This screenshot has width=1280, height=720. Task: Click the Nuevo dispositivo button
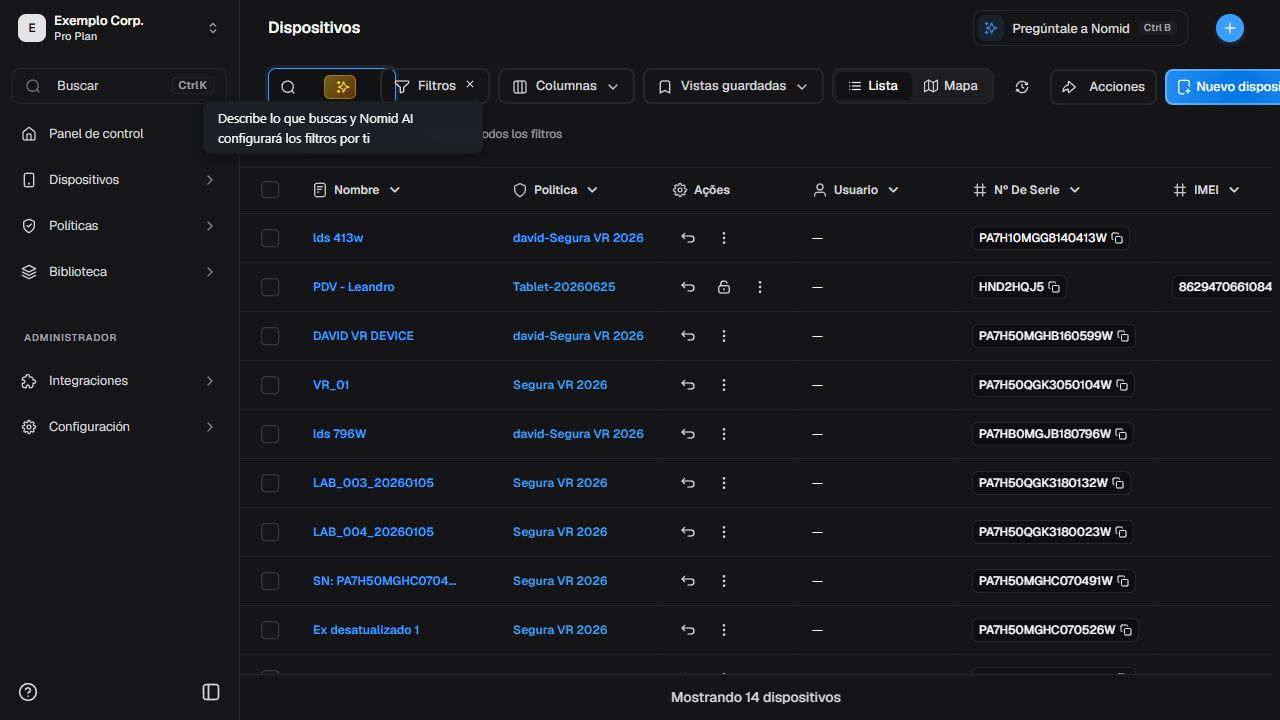click(1223, 87)
